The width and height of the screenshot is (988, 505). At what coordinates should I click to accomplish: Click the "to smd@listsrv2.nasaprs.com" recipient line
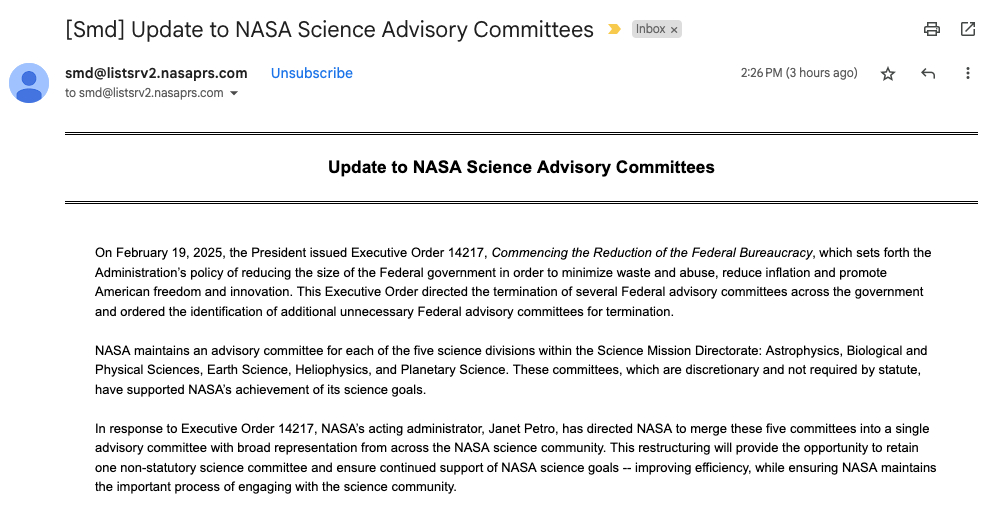click(144, 93)
